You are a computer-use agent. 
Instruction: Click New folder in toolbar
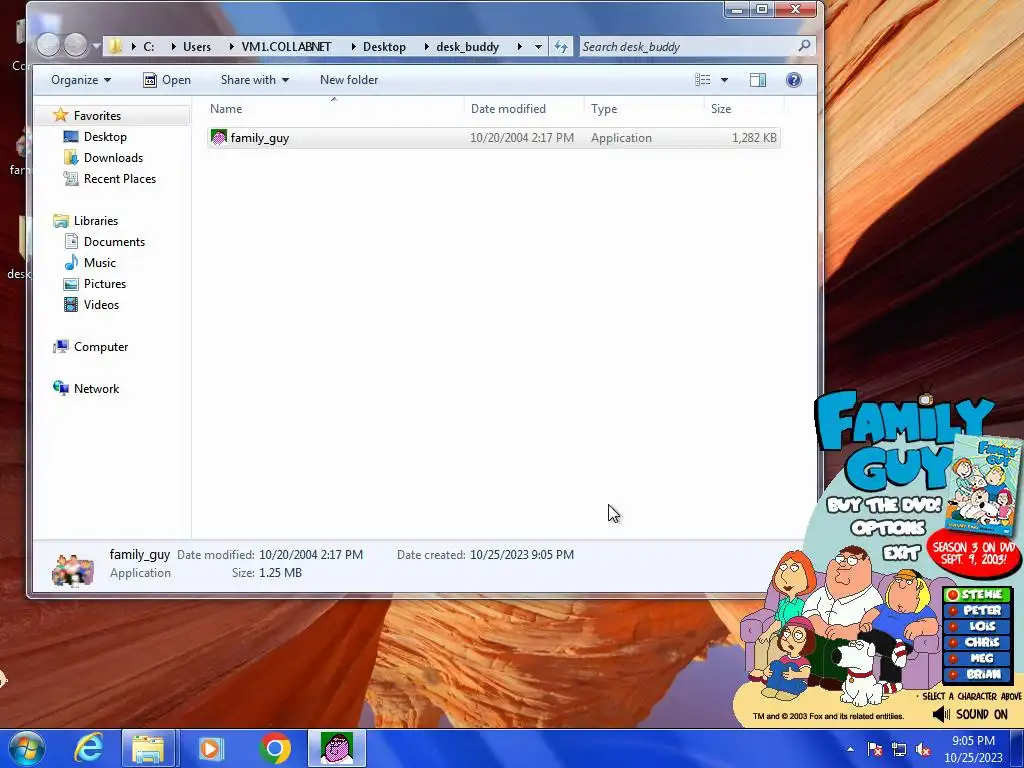pos(349,80)
